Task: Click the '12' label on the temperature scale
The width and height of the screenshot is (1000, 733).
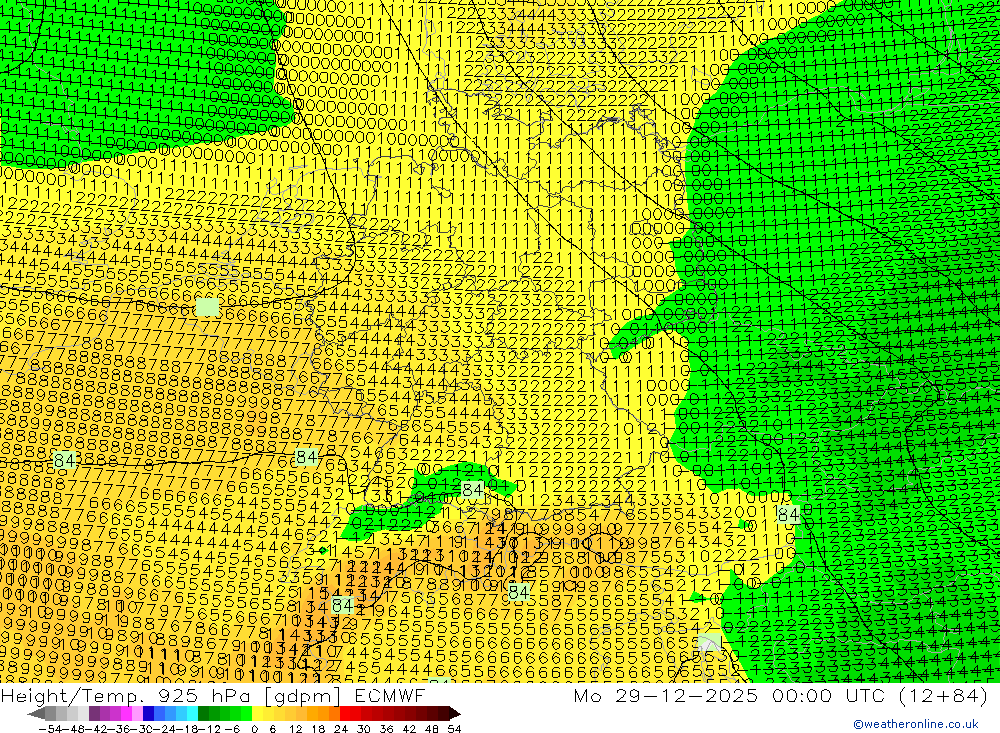Action: 295,729
